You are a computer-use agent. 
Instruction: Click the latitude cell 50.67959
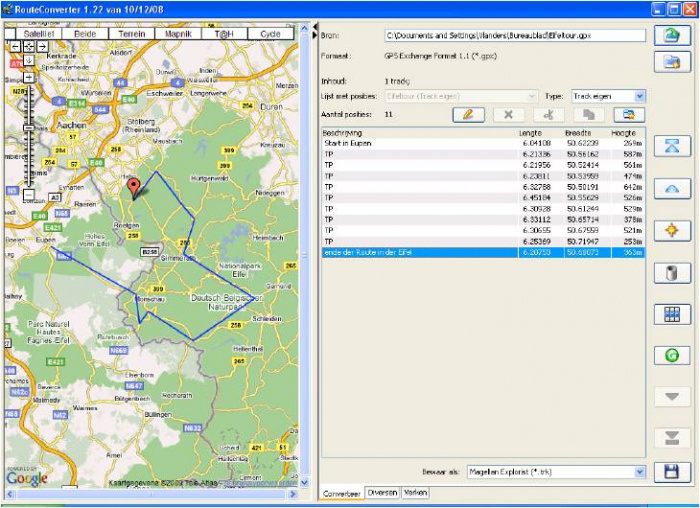click(x=583, y=231)
